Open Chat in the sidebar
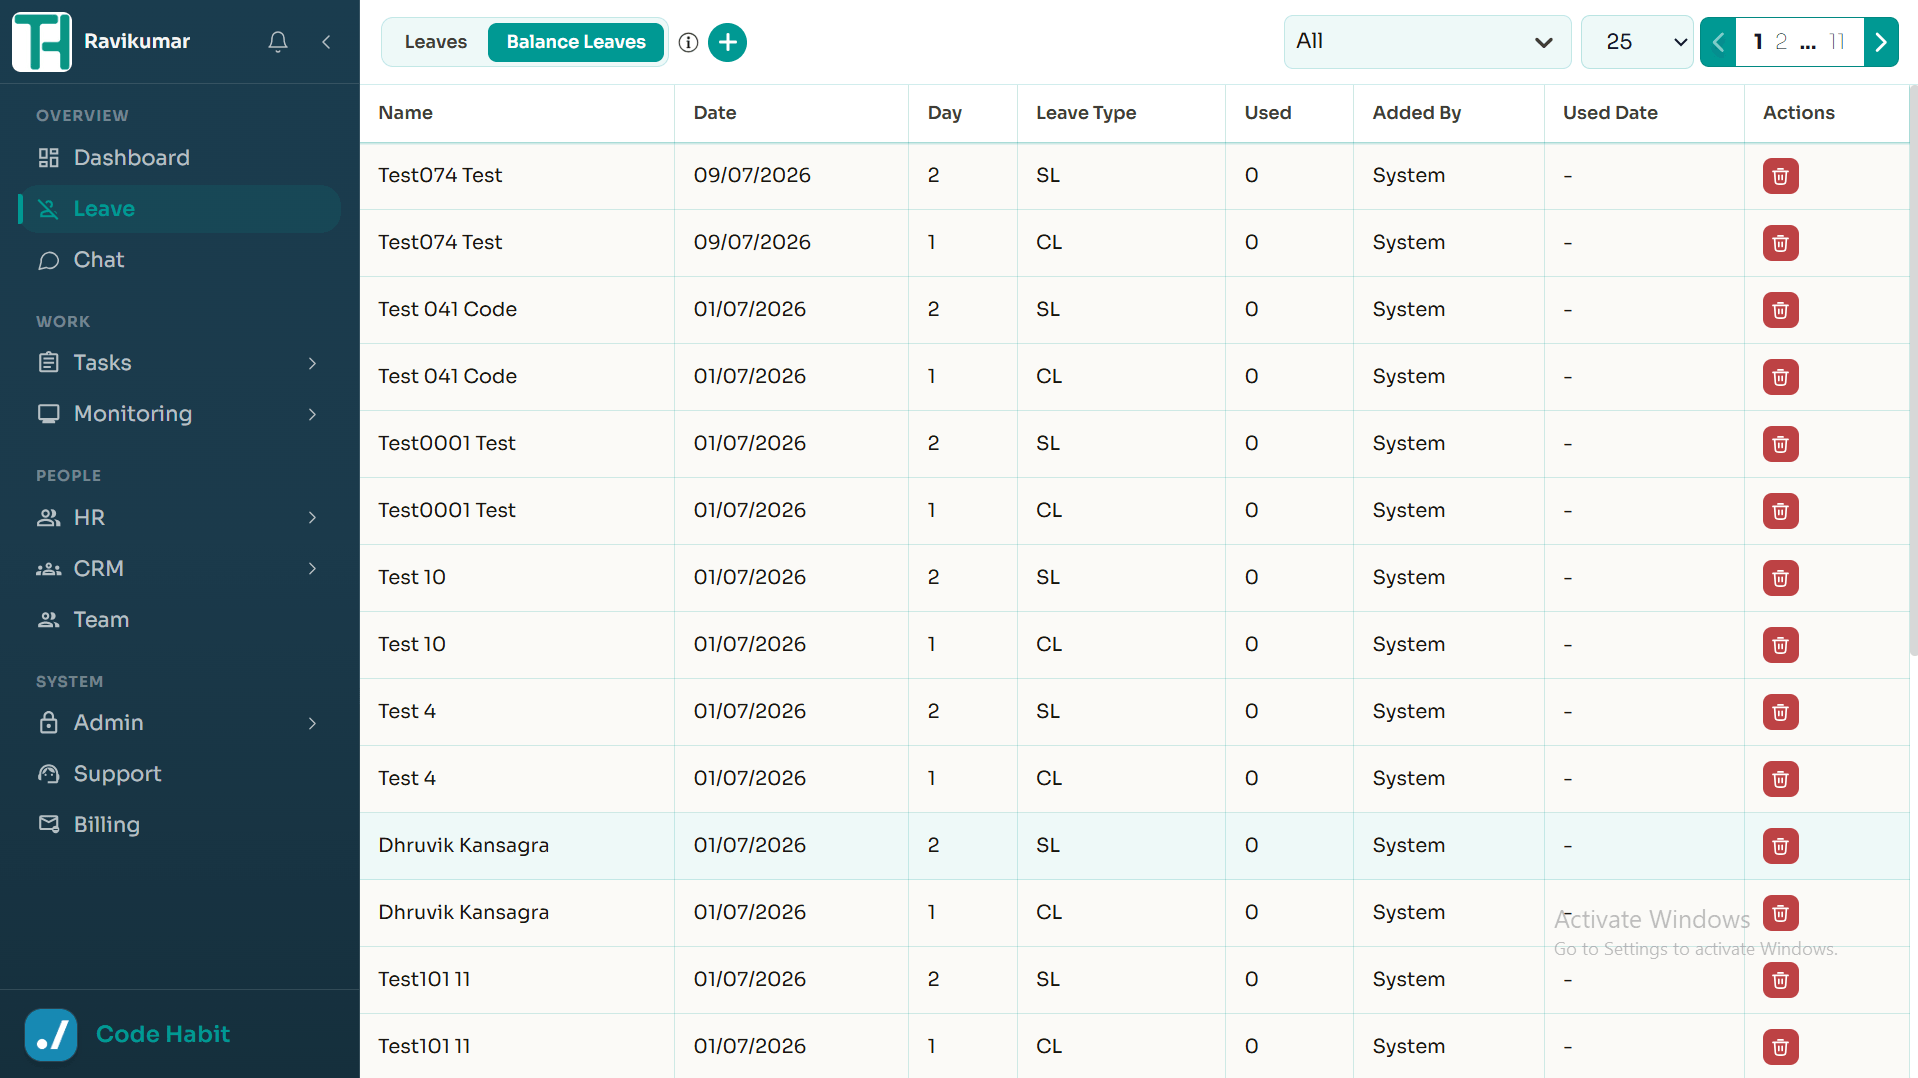The image size is (1918, 1078). [180, 260]
